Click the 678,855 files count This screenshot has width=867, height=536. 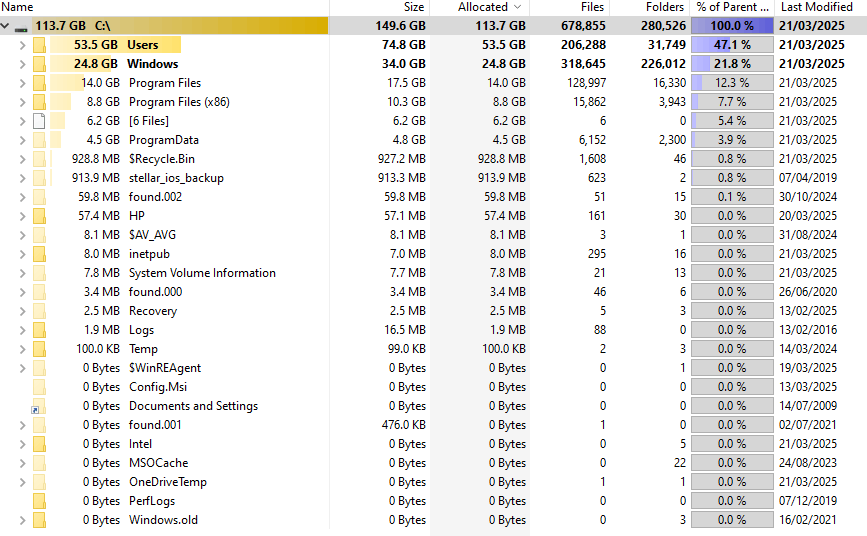pos(583,26)
